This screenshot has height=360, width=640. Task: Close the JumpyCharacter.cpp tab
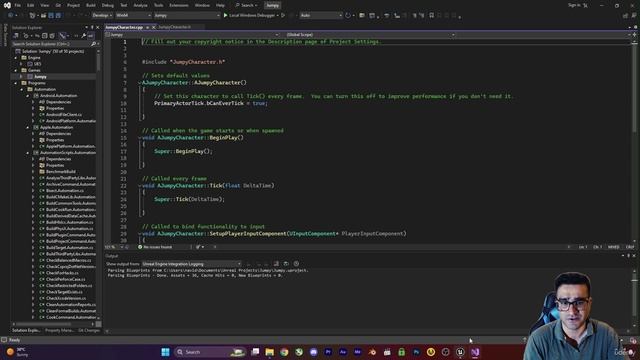click(x=153, y=27)
